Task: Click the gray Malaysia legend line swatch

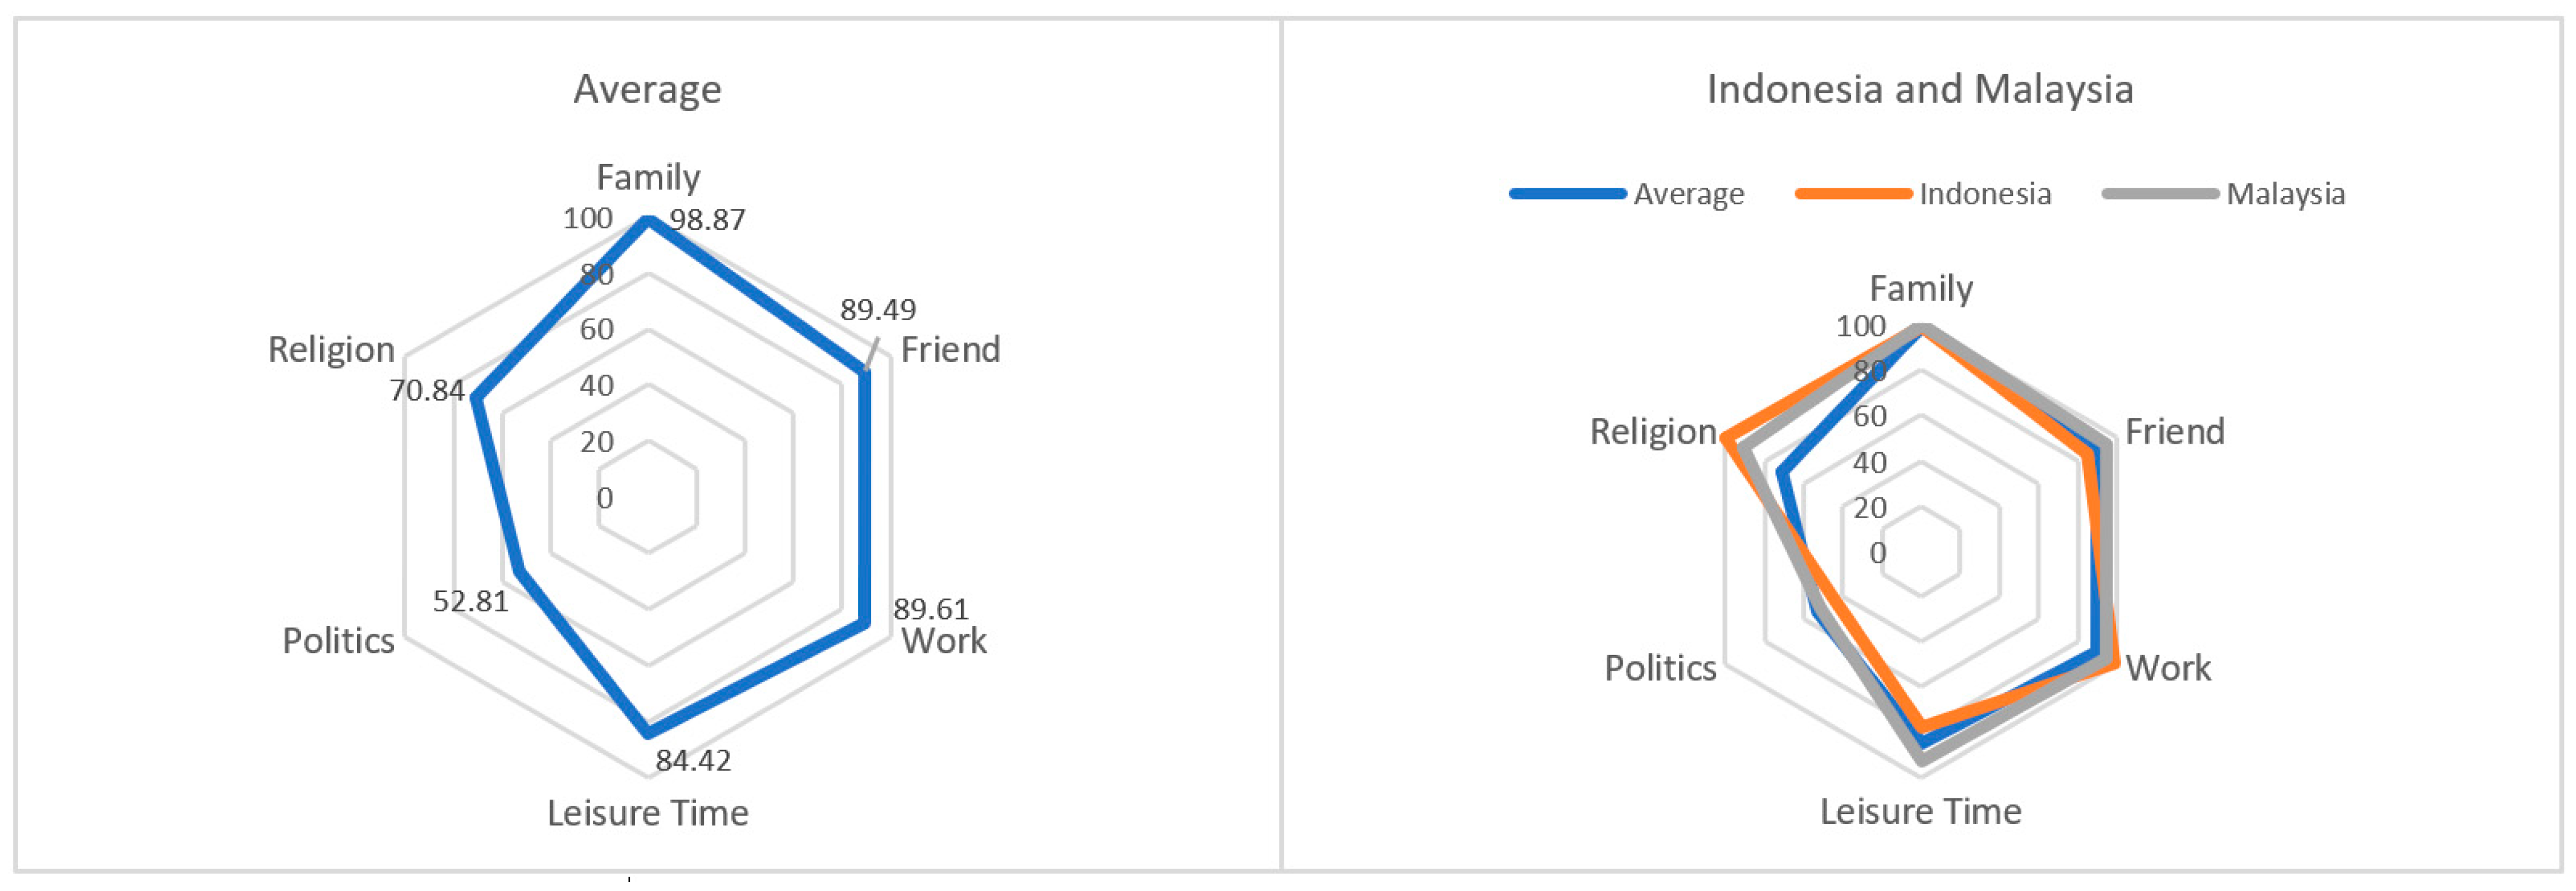Action: point(2160,194)
